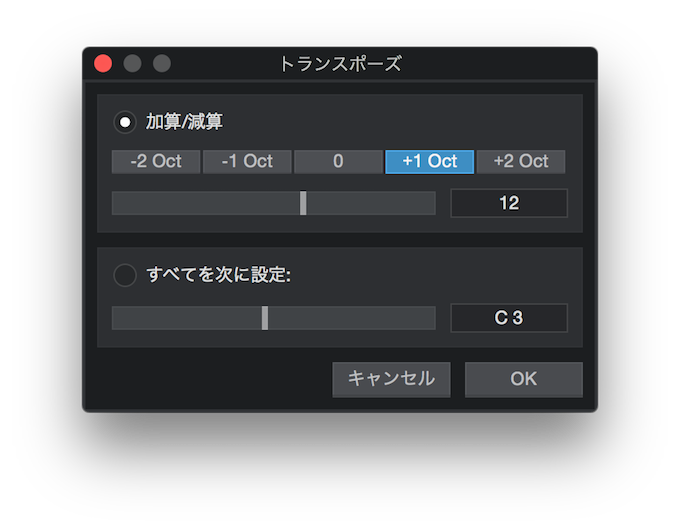Viewport: 680px width, 530px height.
Task: Click the トランスポーズ title text
Action: (340, 64)
